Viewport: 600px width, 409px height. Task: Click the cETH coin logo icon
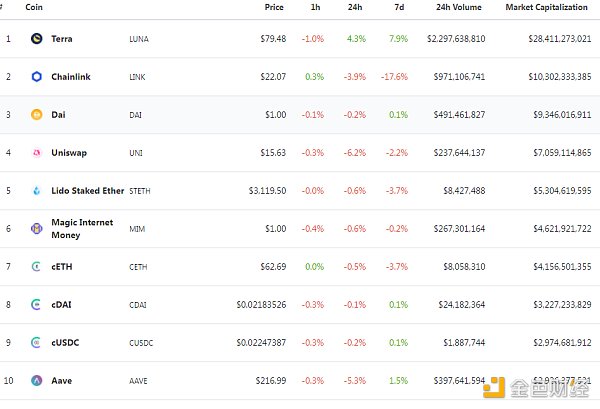(x=37, y=267)
